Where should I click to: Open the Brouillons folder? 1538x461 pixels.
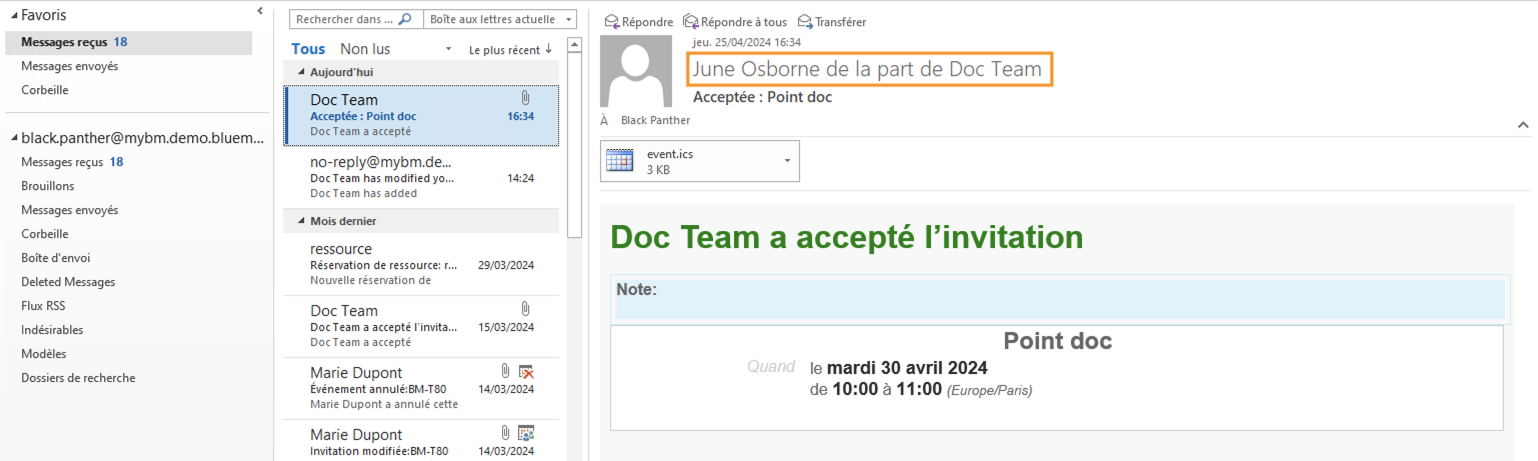tap(48, 186)
